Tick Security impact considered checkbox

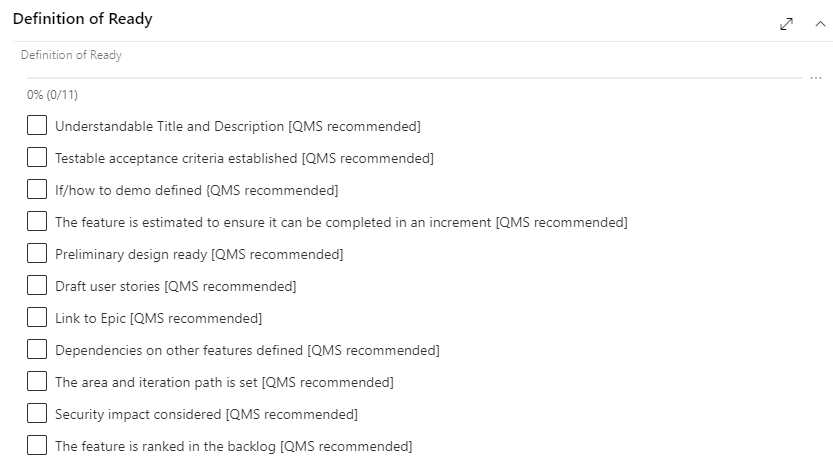click(37, 413)
